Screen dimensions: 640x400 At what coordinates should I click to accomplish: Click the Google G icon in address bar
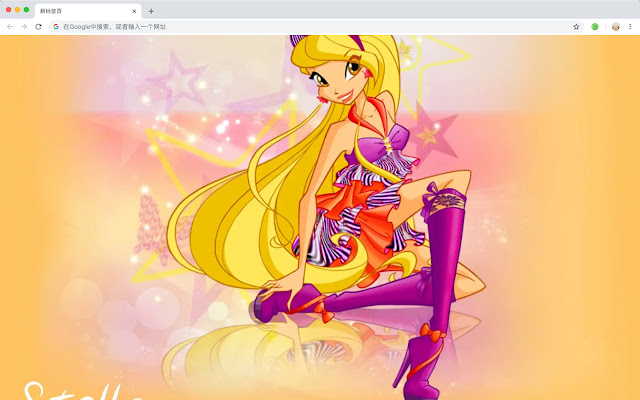56,27
